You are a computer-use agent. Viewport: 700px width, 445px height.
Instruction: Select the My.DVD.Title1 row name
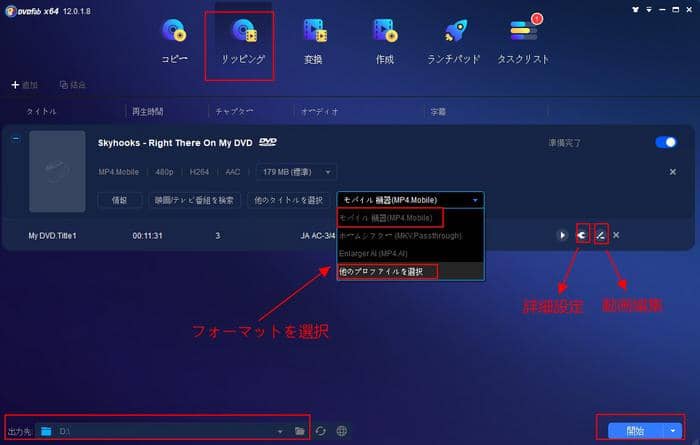(x=52, y=236)
